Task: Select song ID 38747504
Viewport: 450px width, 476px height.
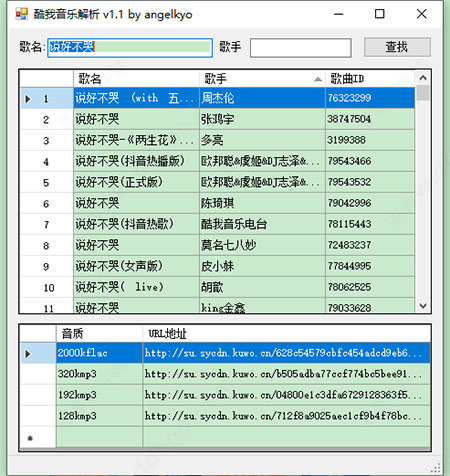Action: click(370, 119)
